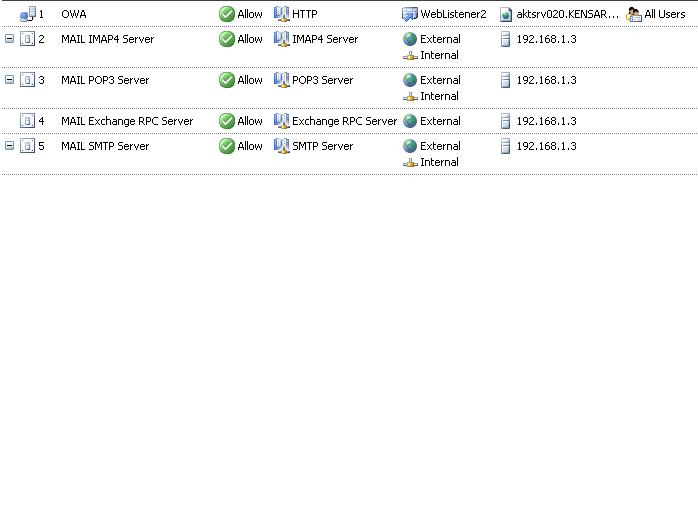Collapse the MAIL SMTP Server rule row

[x=9, y=146]
